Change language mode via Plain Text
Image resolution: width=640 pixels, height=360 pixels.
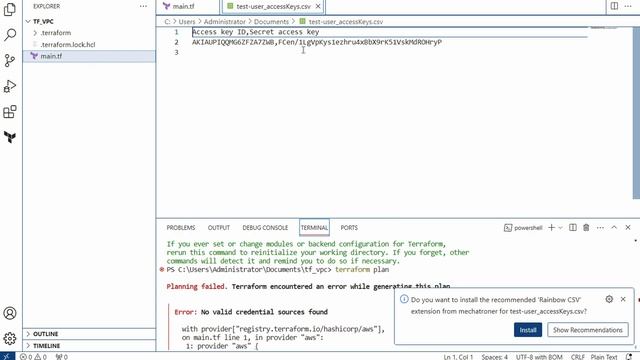(x=604, y=357)
